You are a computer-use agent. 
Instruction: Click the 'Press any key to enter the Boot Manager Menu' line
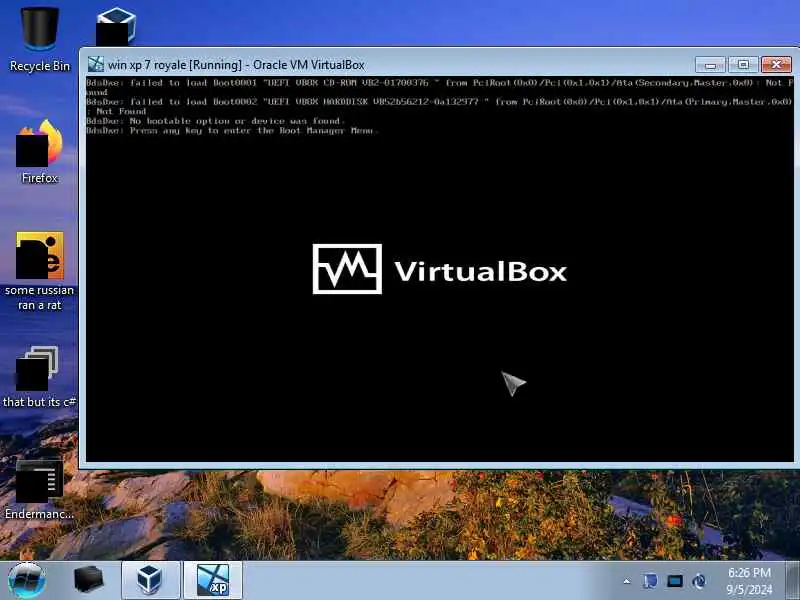click(x=232, y=131)
